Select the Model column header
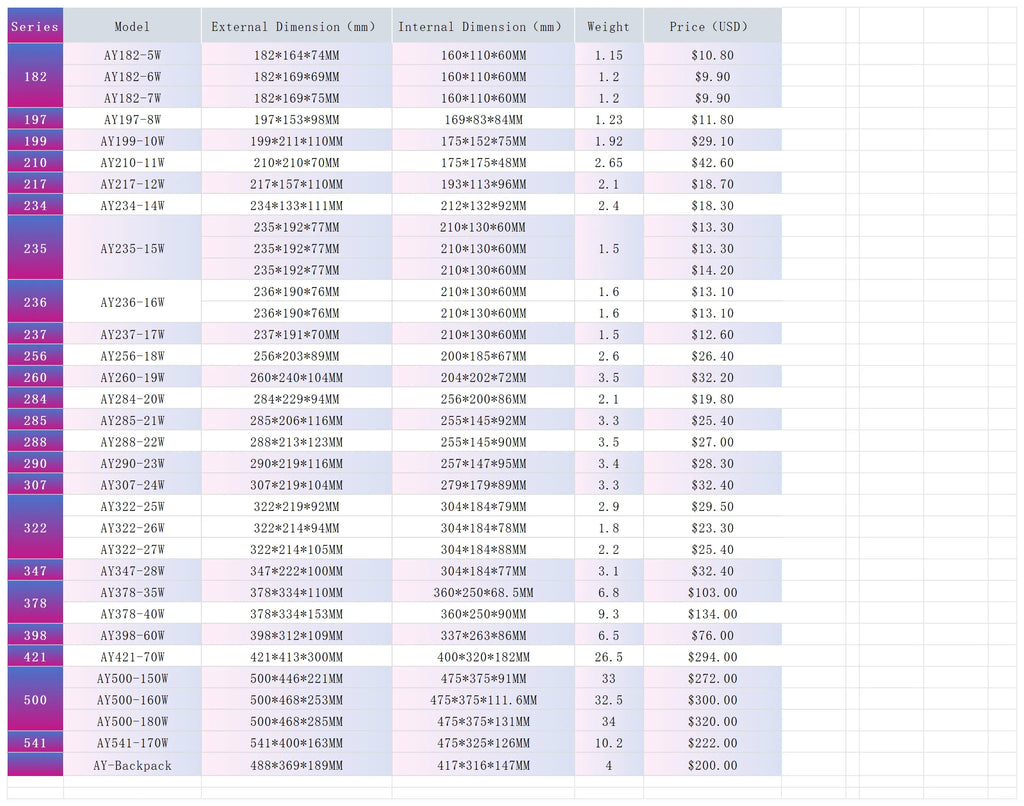Screen dimensions: 1024x806 pyautogui.click(x=132, y=26)
